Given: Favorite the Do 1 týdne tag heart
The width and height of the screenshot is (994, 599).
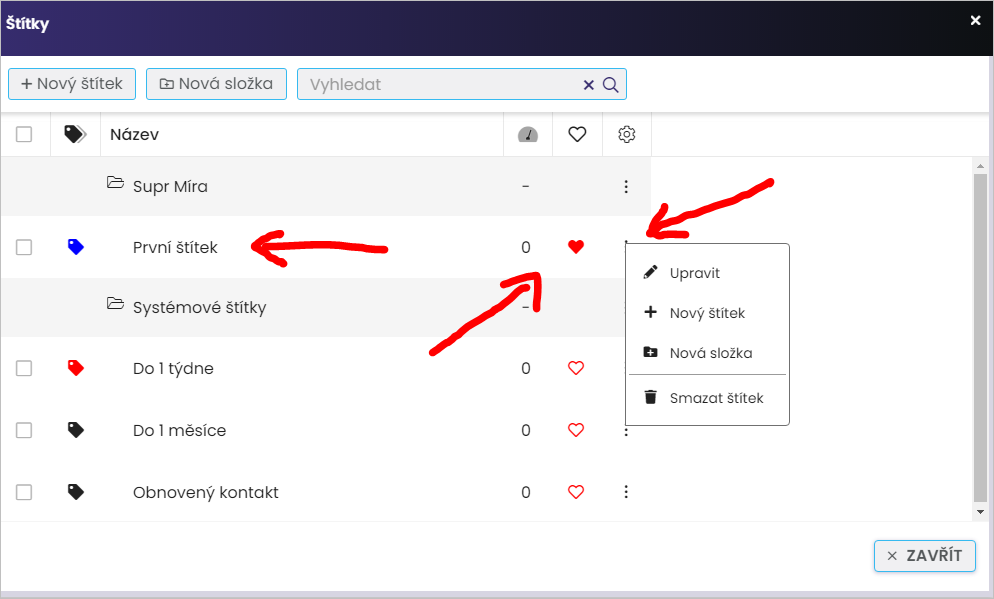Looking at the screenshot, I should pos(575,368).
